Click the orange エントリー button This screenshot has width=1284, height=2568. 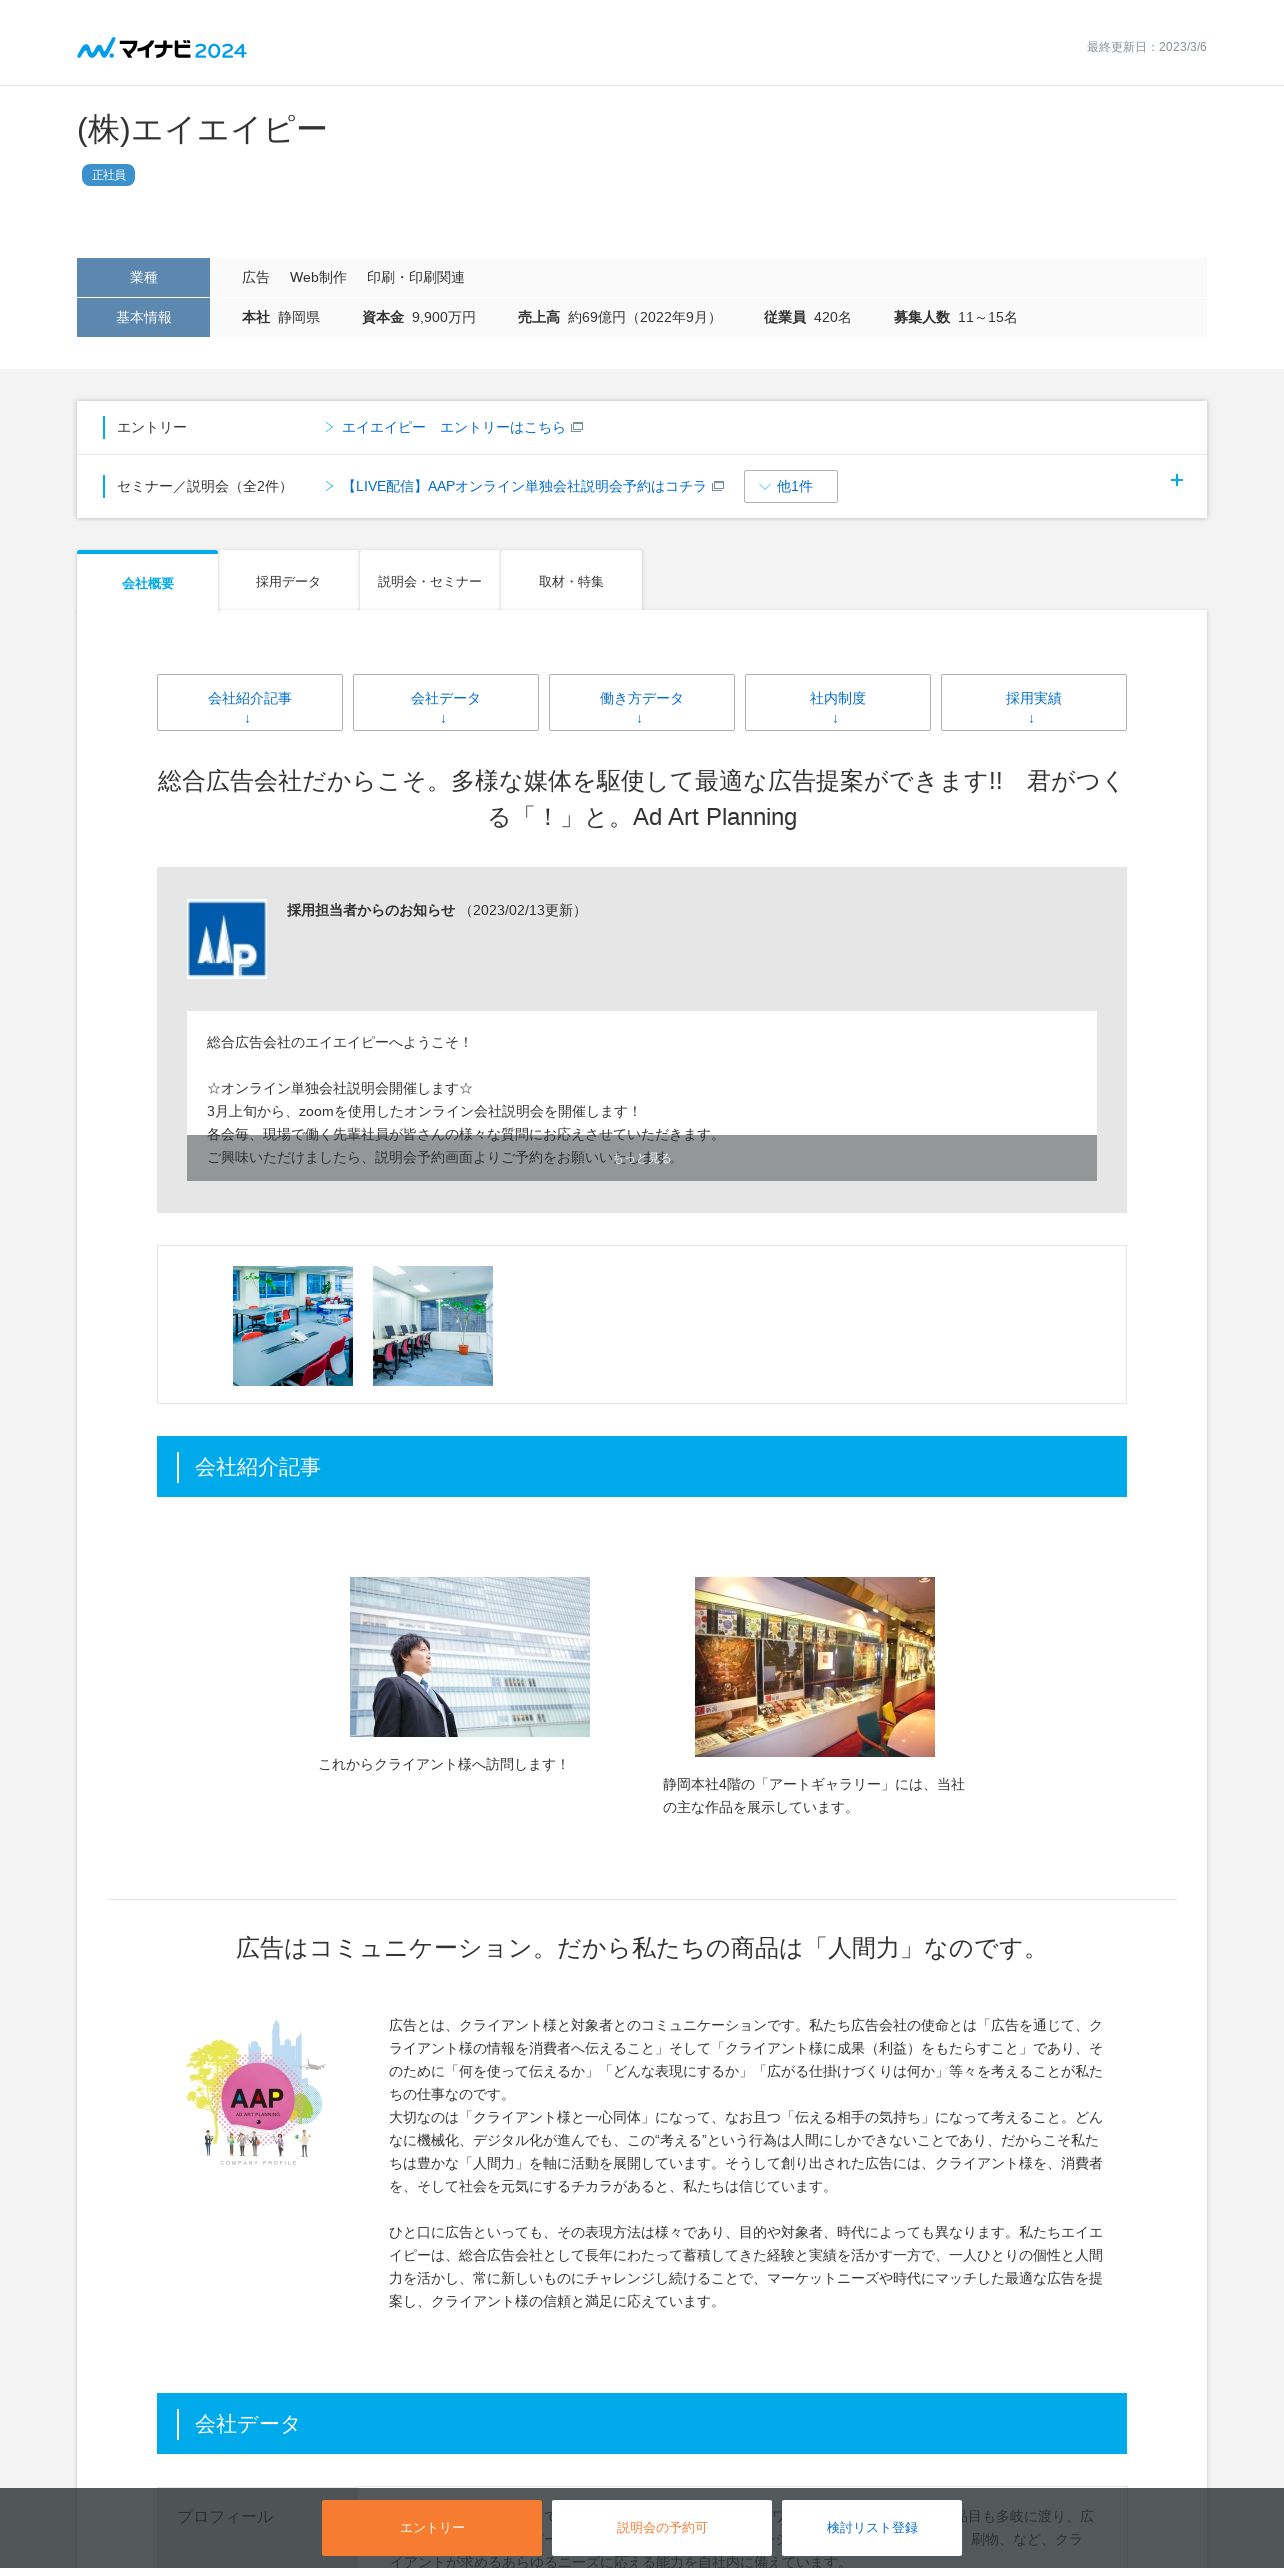tap(432, 2527)
